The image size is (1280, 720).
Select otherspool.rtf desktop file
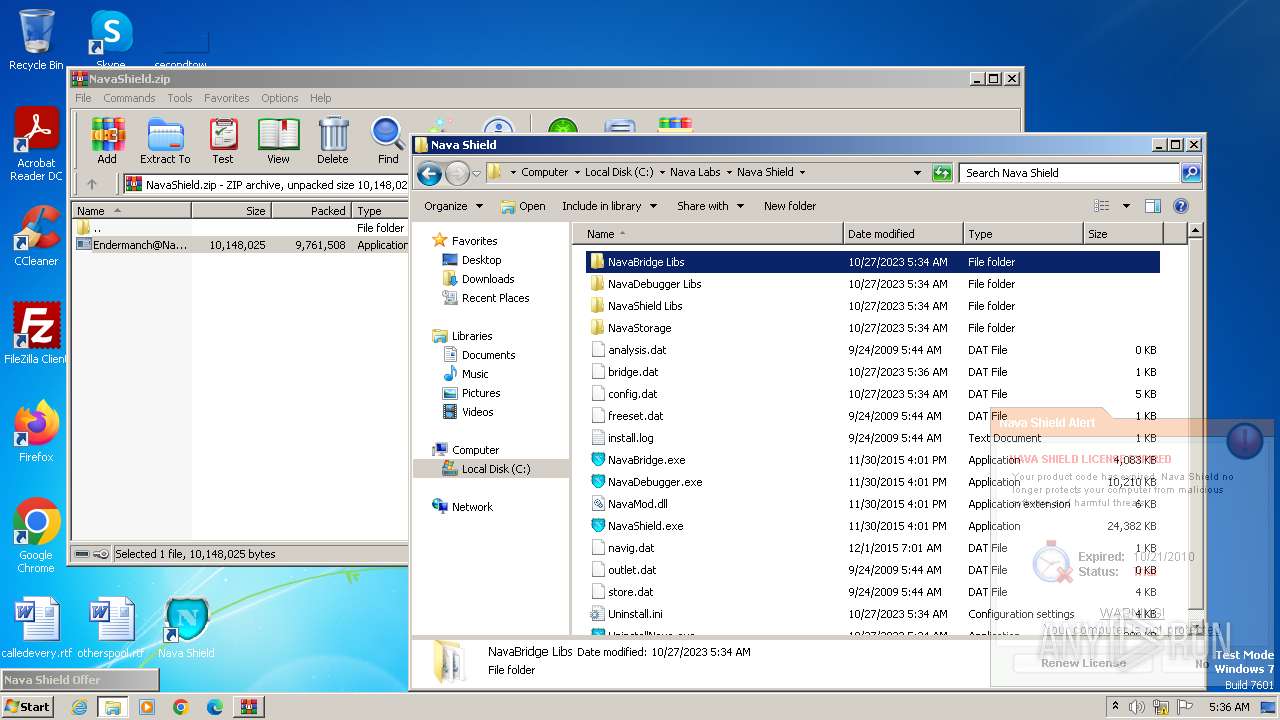point(111,628)
